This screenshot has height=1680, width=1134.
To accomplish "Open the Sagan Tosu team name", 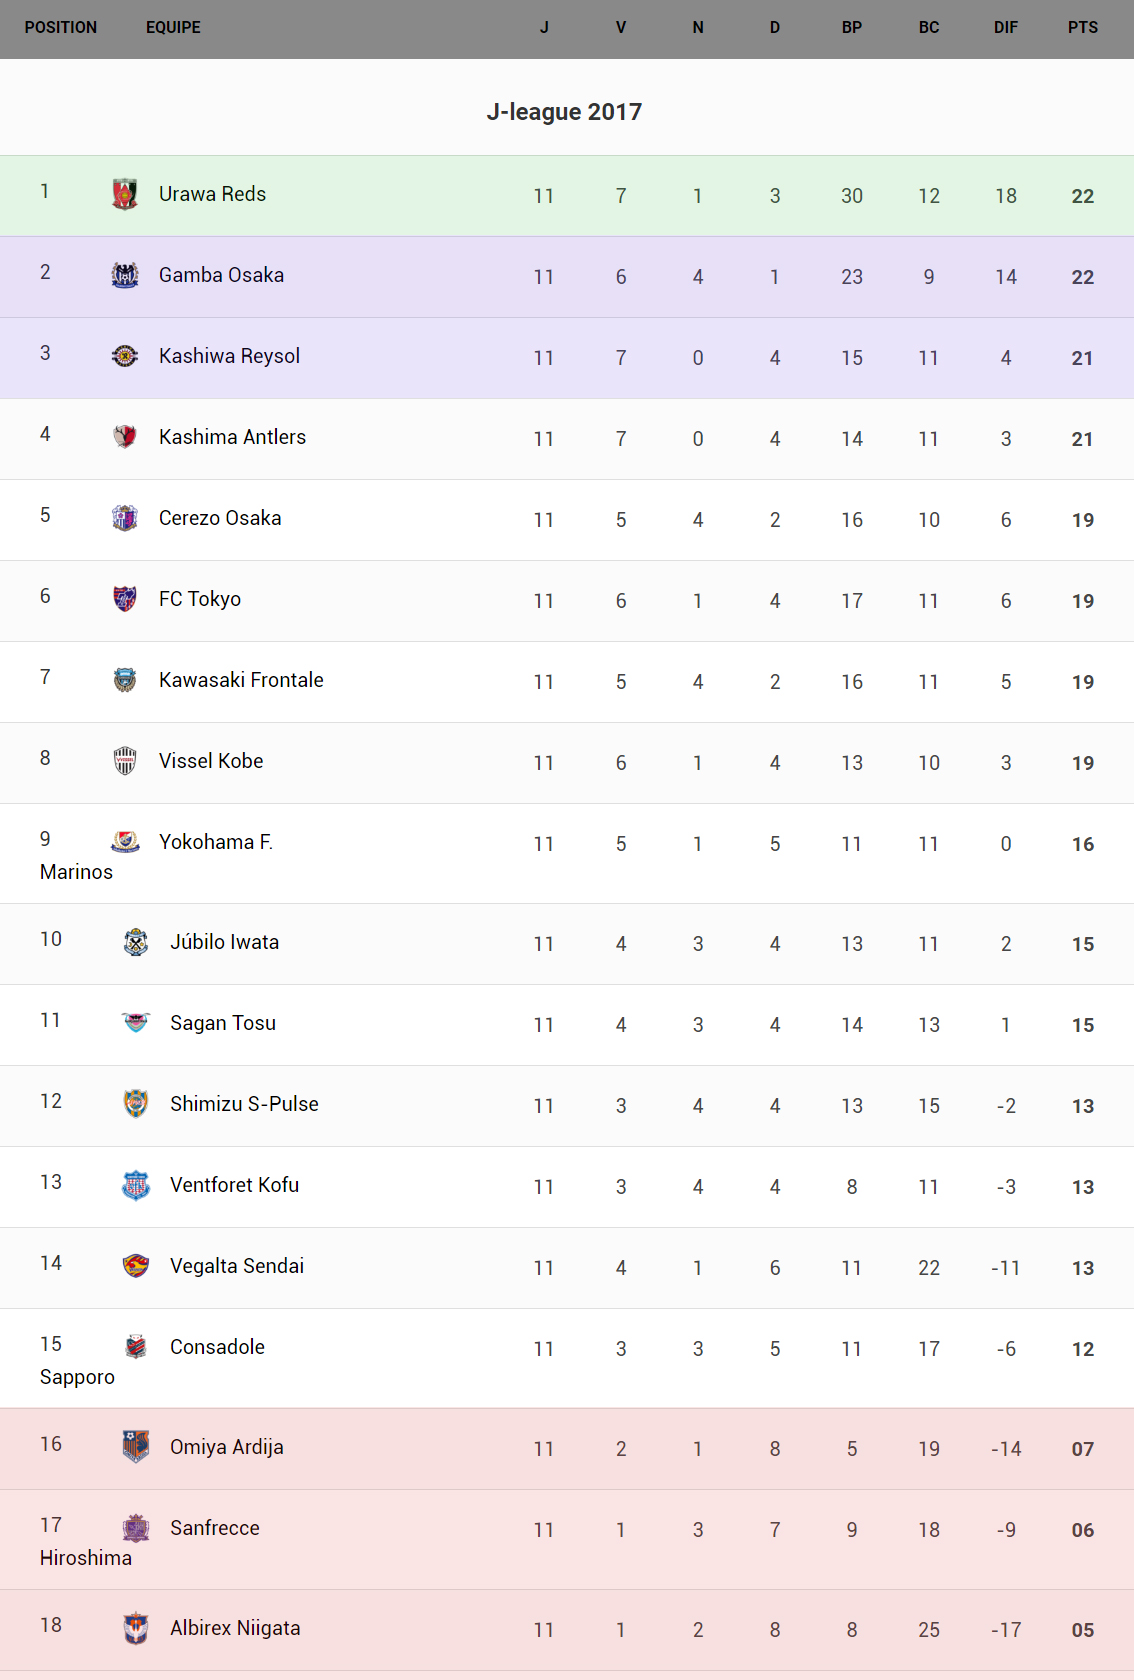I will [x=223, y=1023].
